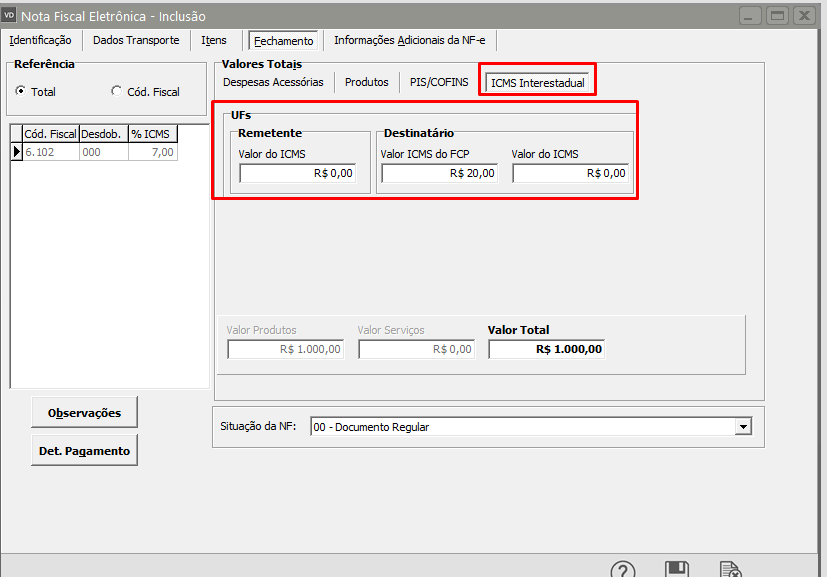
Task: Click the help question mark icon
Action: [623, 570]
